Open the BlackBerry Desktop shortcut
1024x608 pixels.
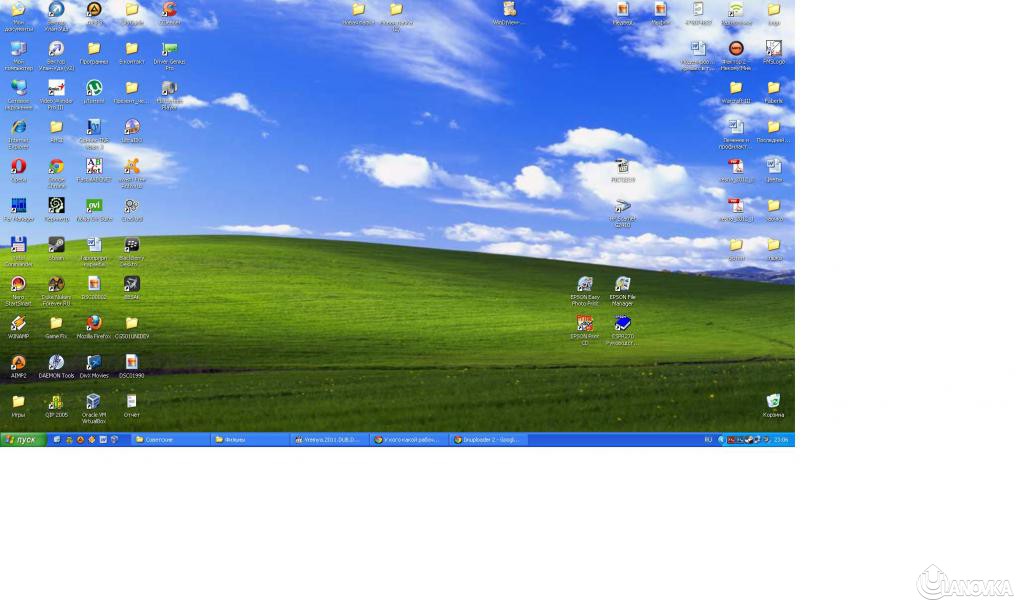[x=132, y=252]
